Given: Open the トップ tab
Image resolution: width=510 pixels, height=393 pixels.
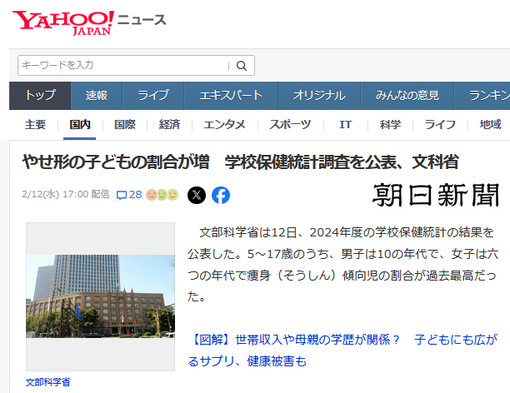Looking at the screenshot, I should click(40, 96).
